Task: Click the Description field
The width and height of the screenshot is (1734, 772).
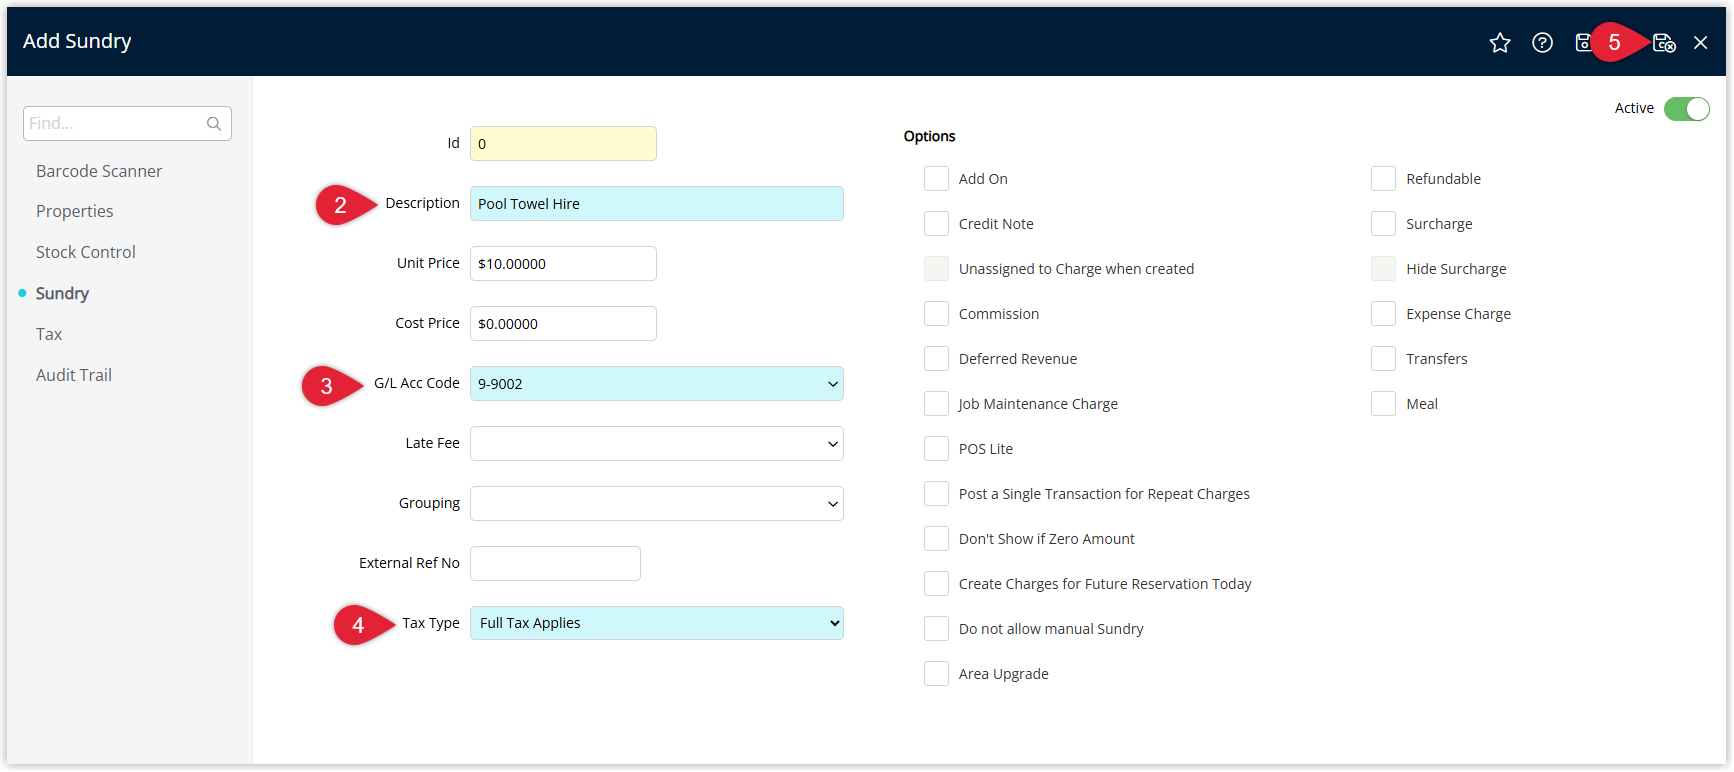Action: click(x=657, y=204)
